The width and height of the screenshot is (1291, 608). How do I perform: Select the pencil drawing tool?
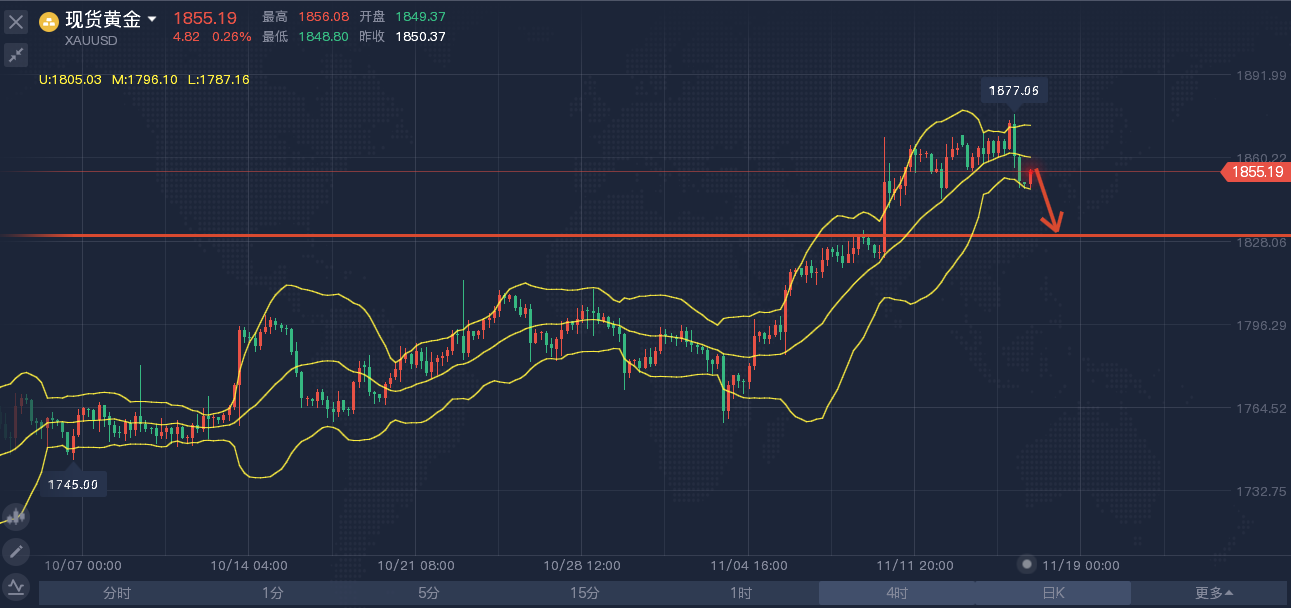[x=16, y=551]
